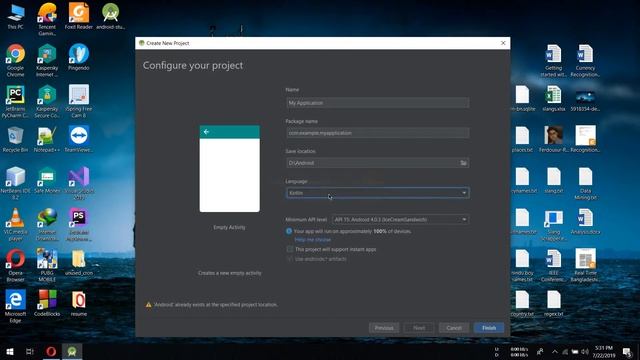Select the JetBrains PhpStorm desktop icon

click(x=78, y=224)
